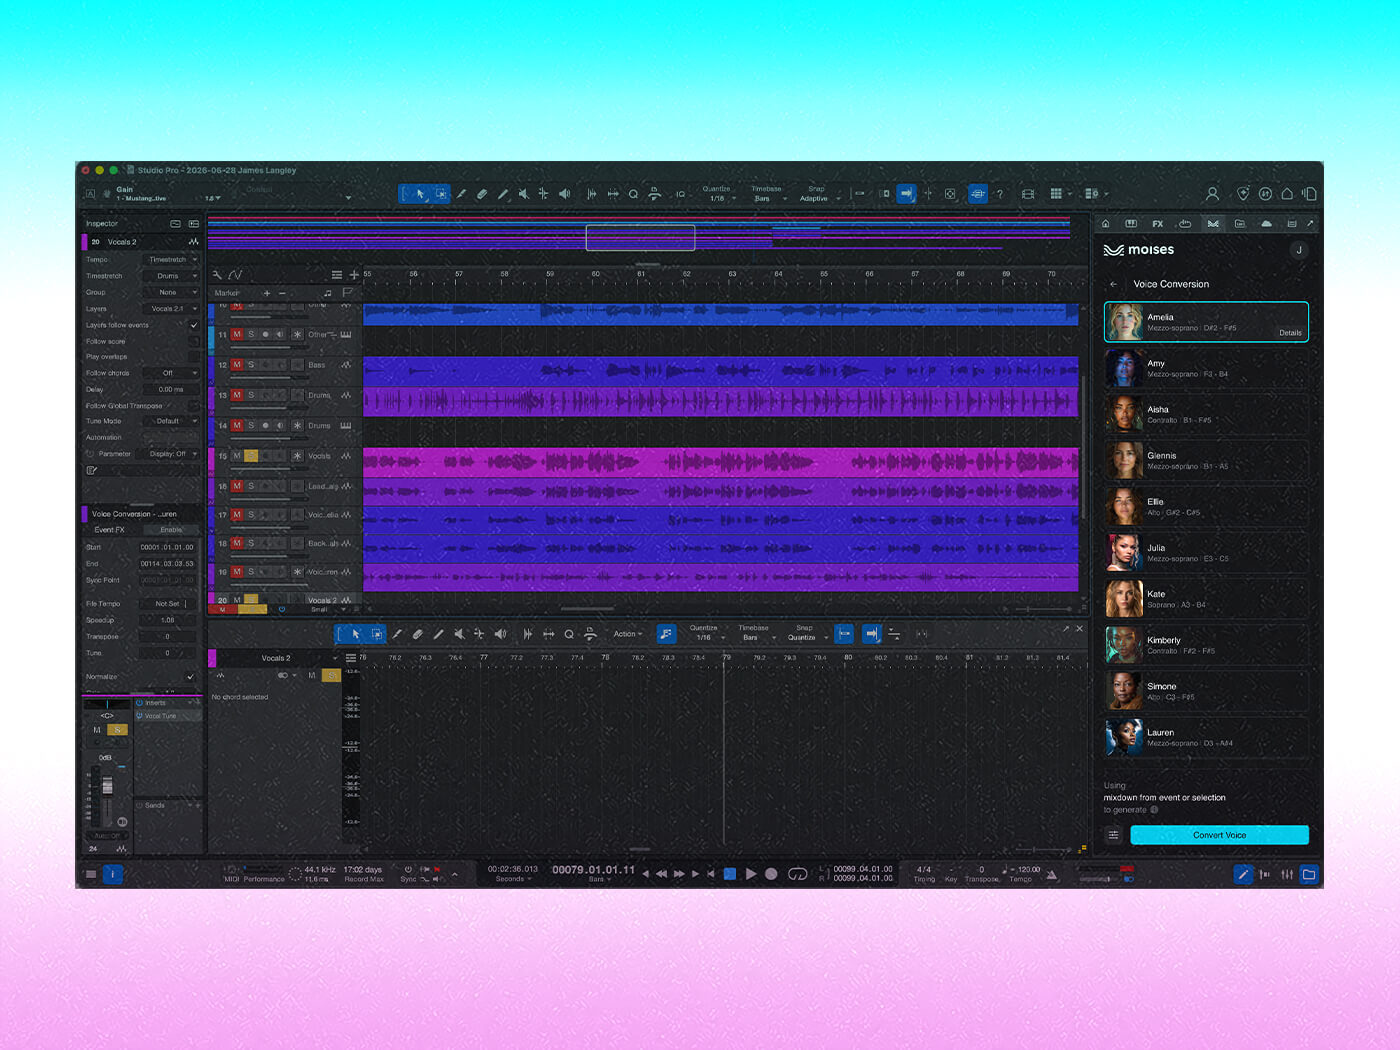The width and height of the screenshot is (1400, 1050).
Task: Toggle the info i button at bottom left
Action: [112, 874]
